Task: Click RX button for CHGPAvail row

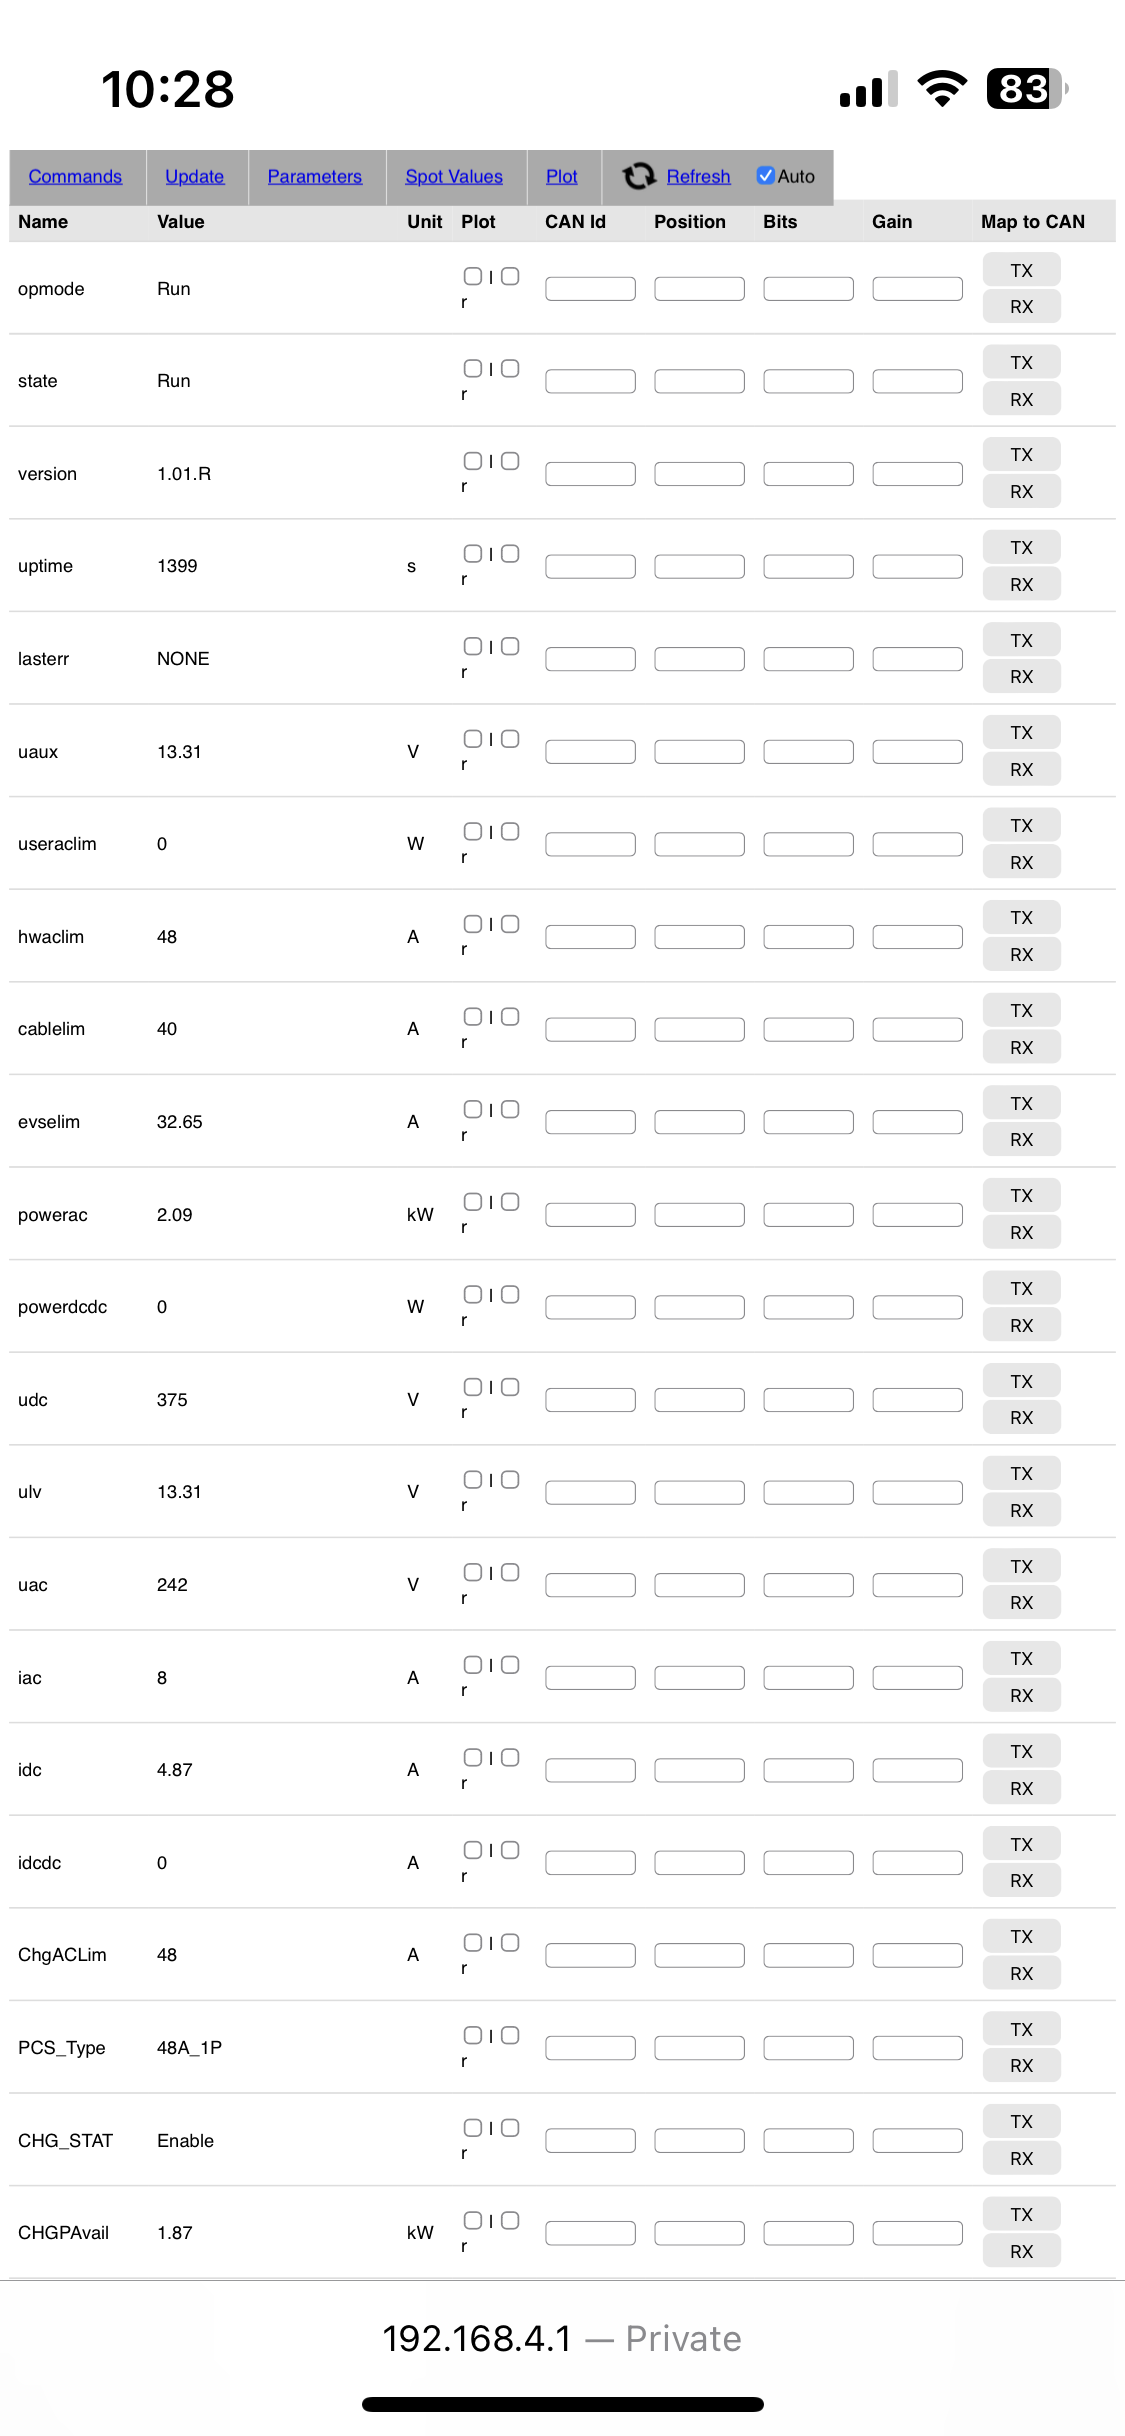Action: point(1021,2251)
